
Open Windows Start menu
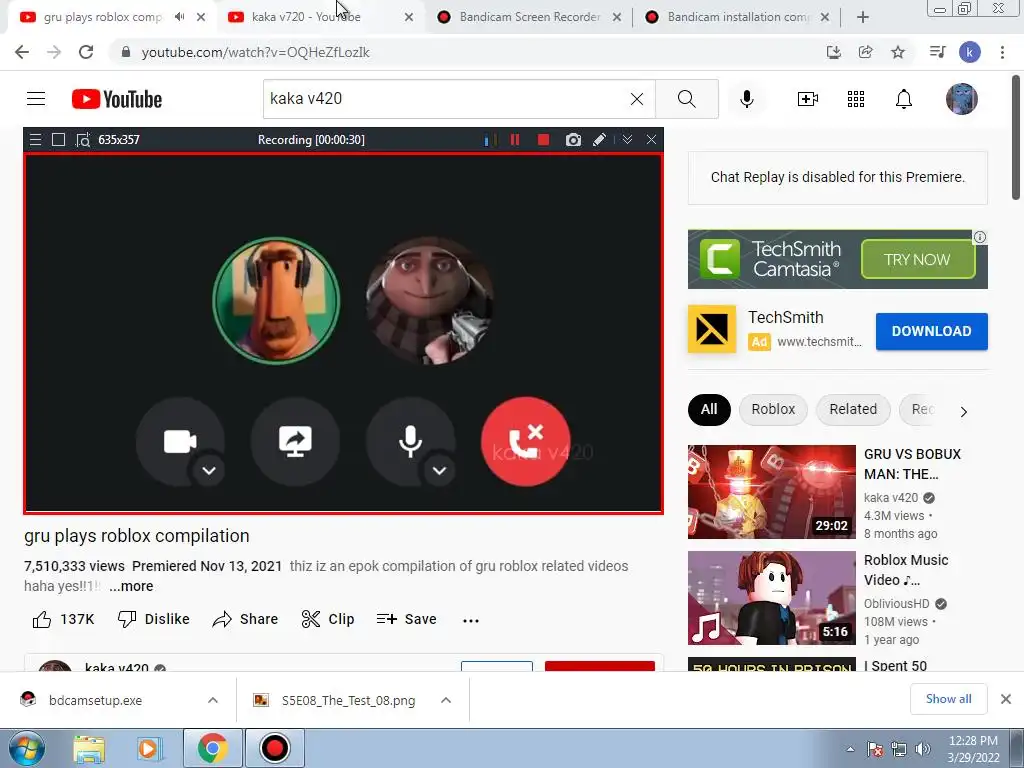click(26, 748)
